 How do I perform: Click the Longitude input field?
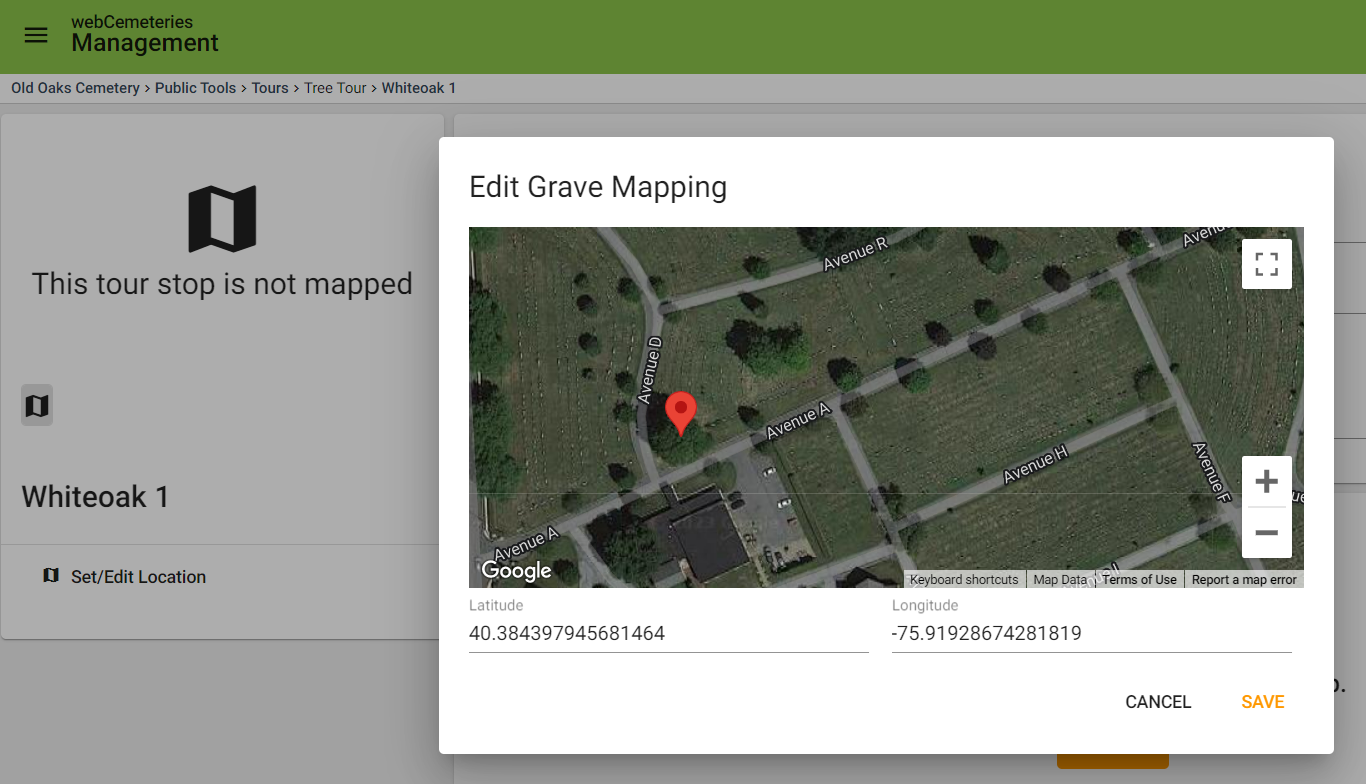click(x=1092, y=634)
